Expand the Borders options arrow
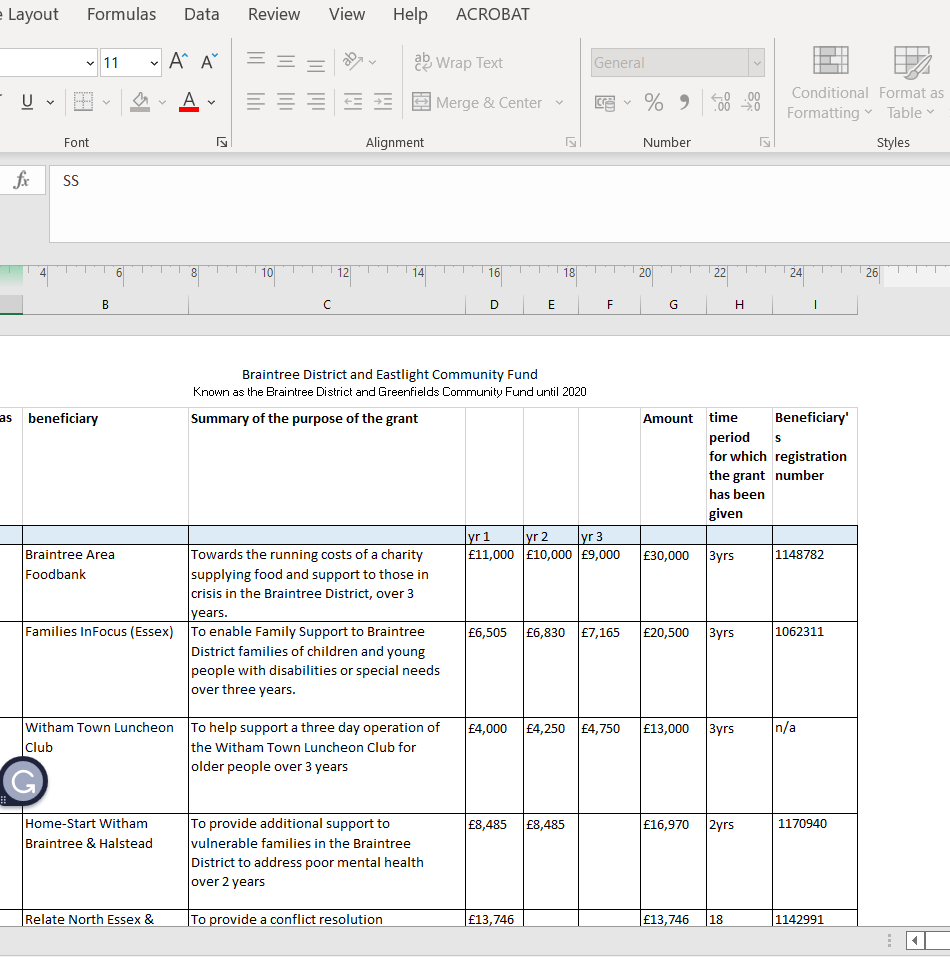 coord(106,103)
